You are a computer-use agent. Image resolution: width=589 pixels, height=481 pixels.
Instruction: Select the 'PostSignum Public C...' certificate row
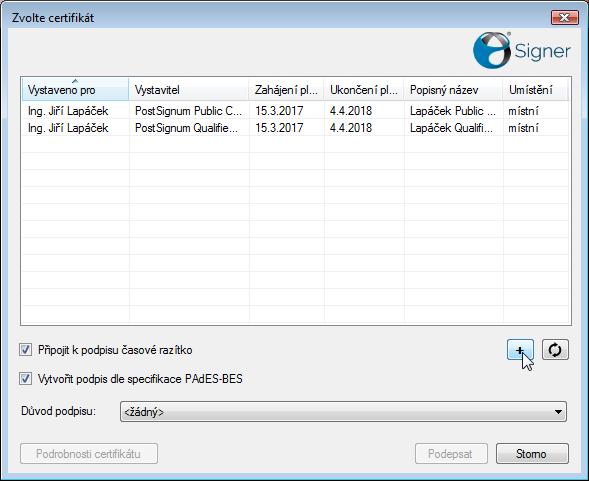point(296,111)
